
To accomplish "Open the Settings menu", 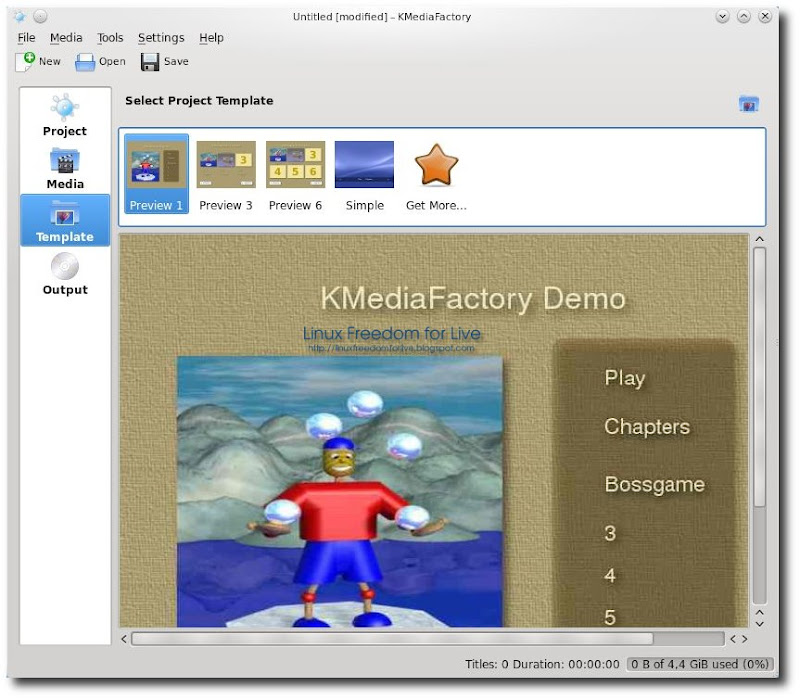I will tap(161, 38).
